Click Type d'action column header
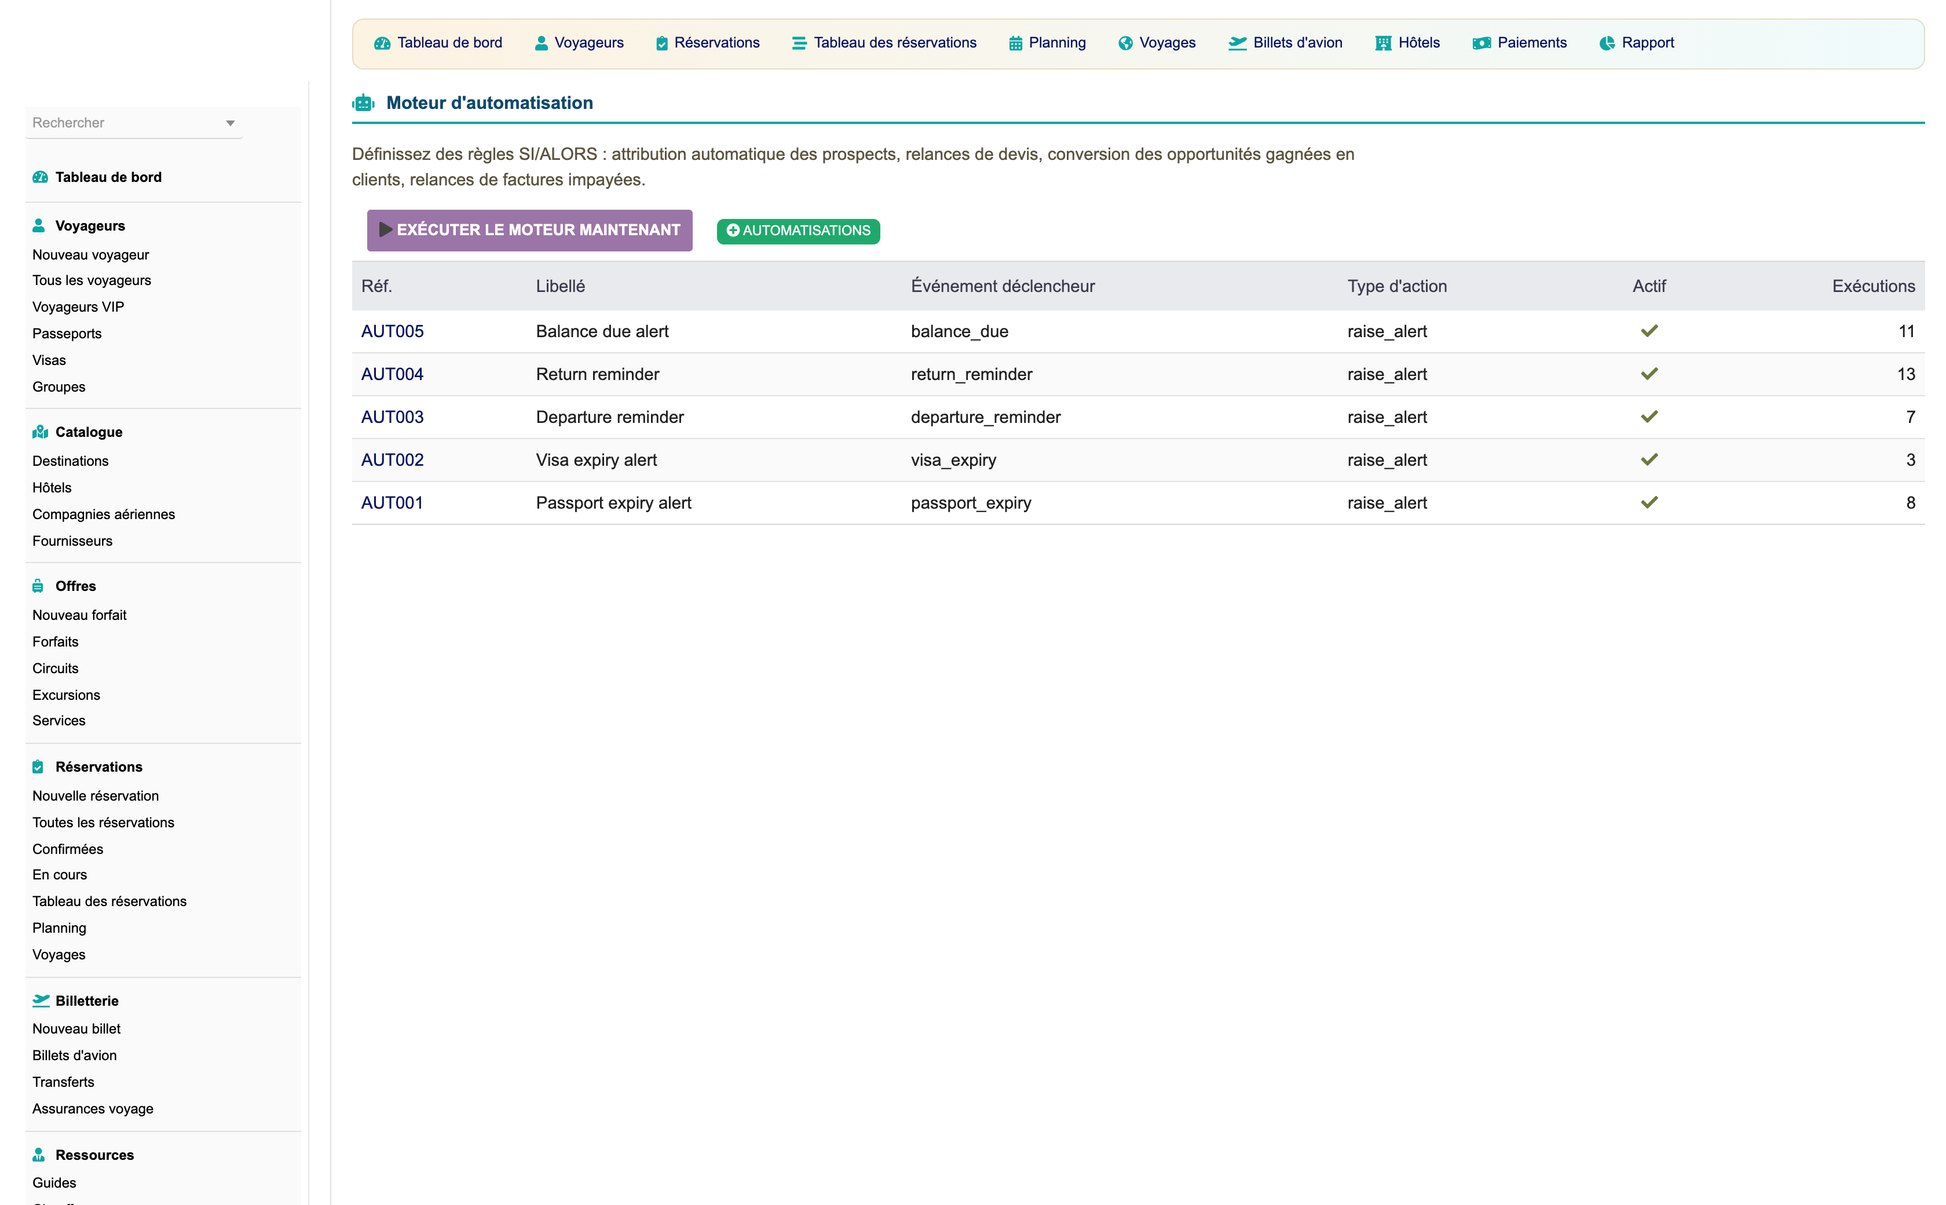 pos(1397,286)
